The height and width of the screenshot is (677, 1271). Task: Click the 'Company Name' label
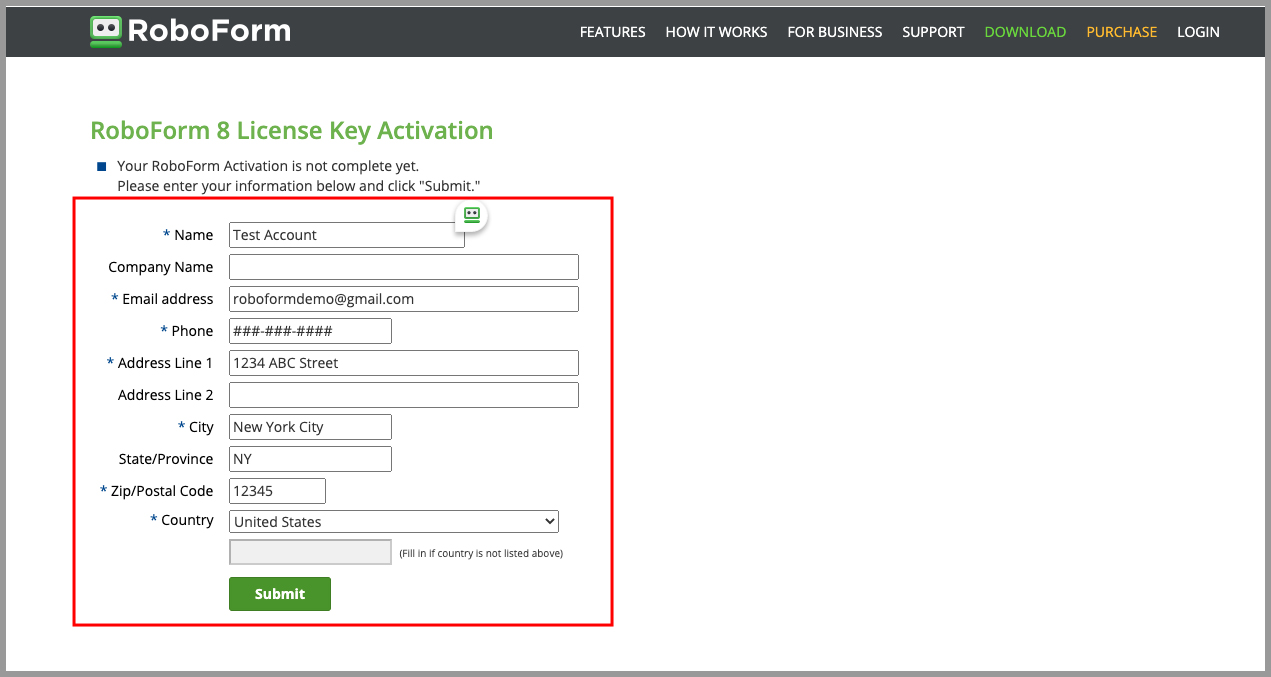click(161, 267)
